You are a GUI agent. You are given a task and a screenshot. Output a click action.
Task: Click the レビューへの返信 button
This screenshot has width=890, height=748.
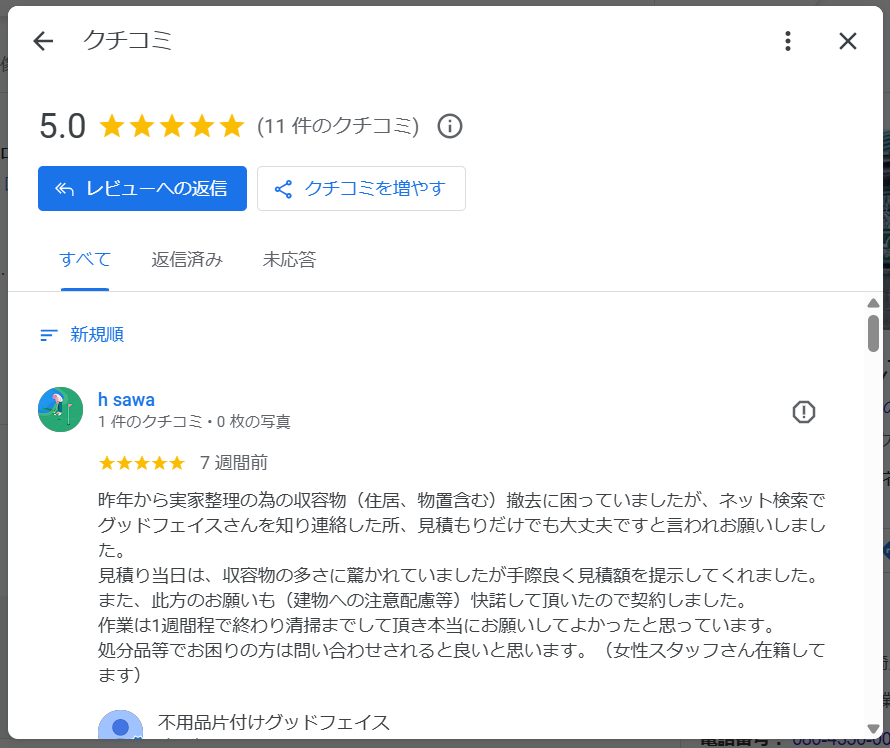pyautogui.click(x=142, y=188)
